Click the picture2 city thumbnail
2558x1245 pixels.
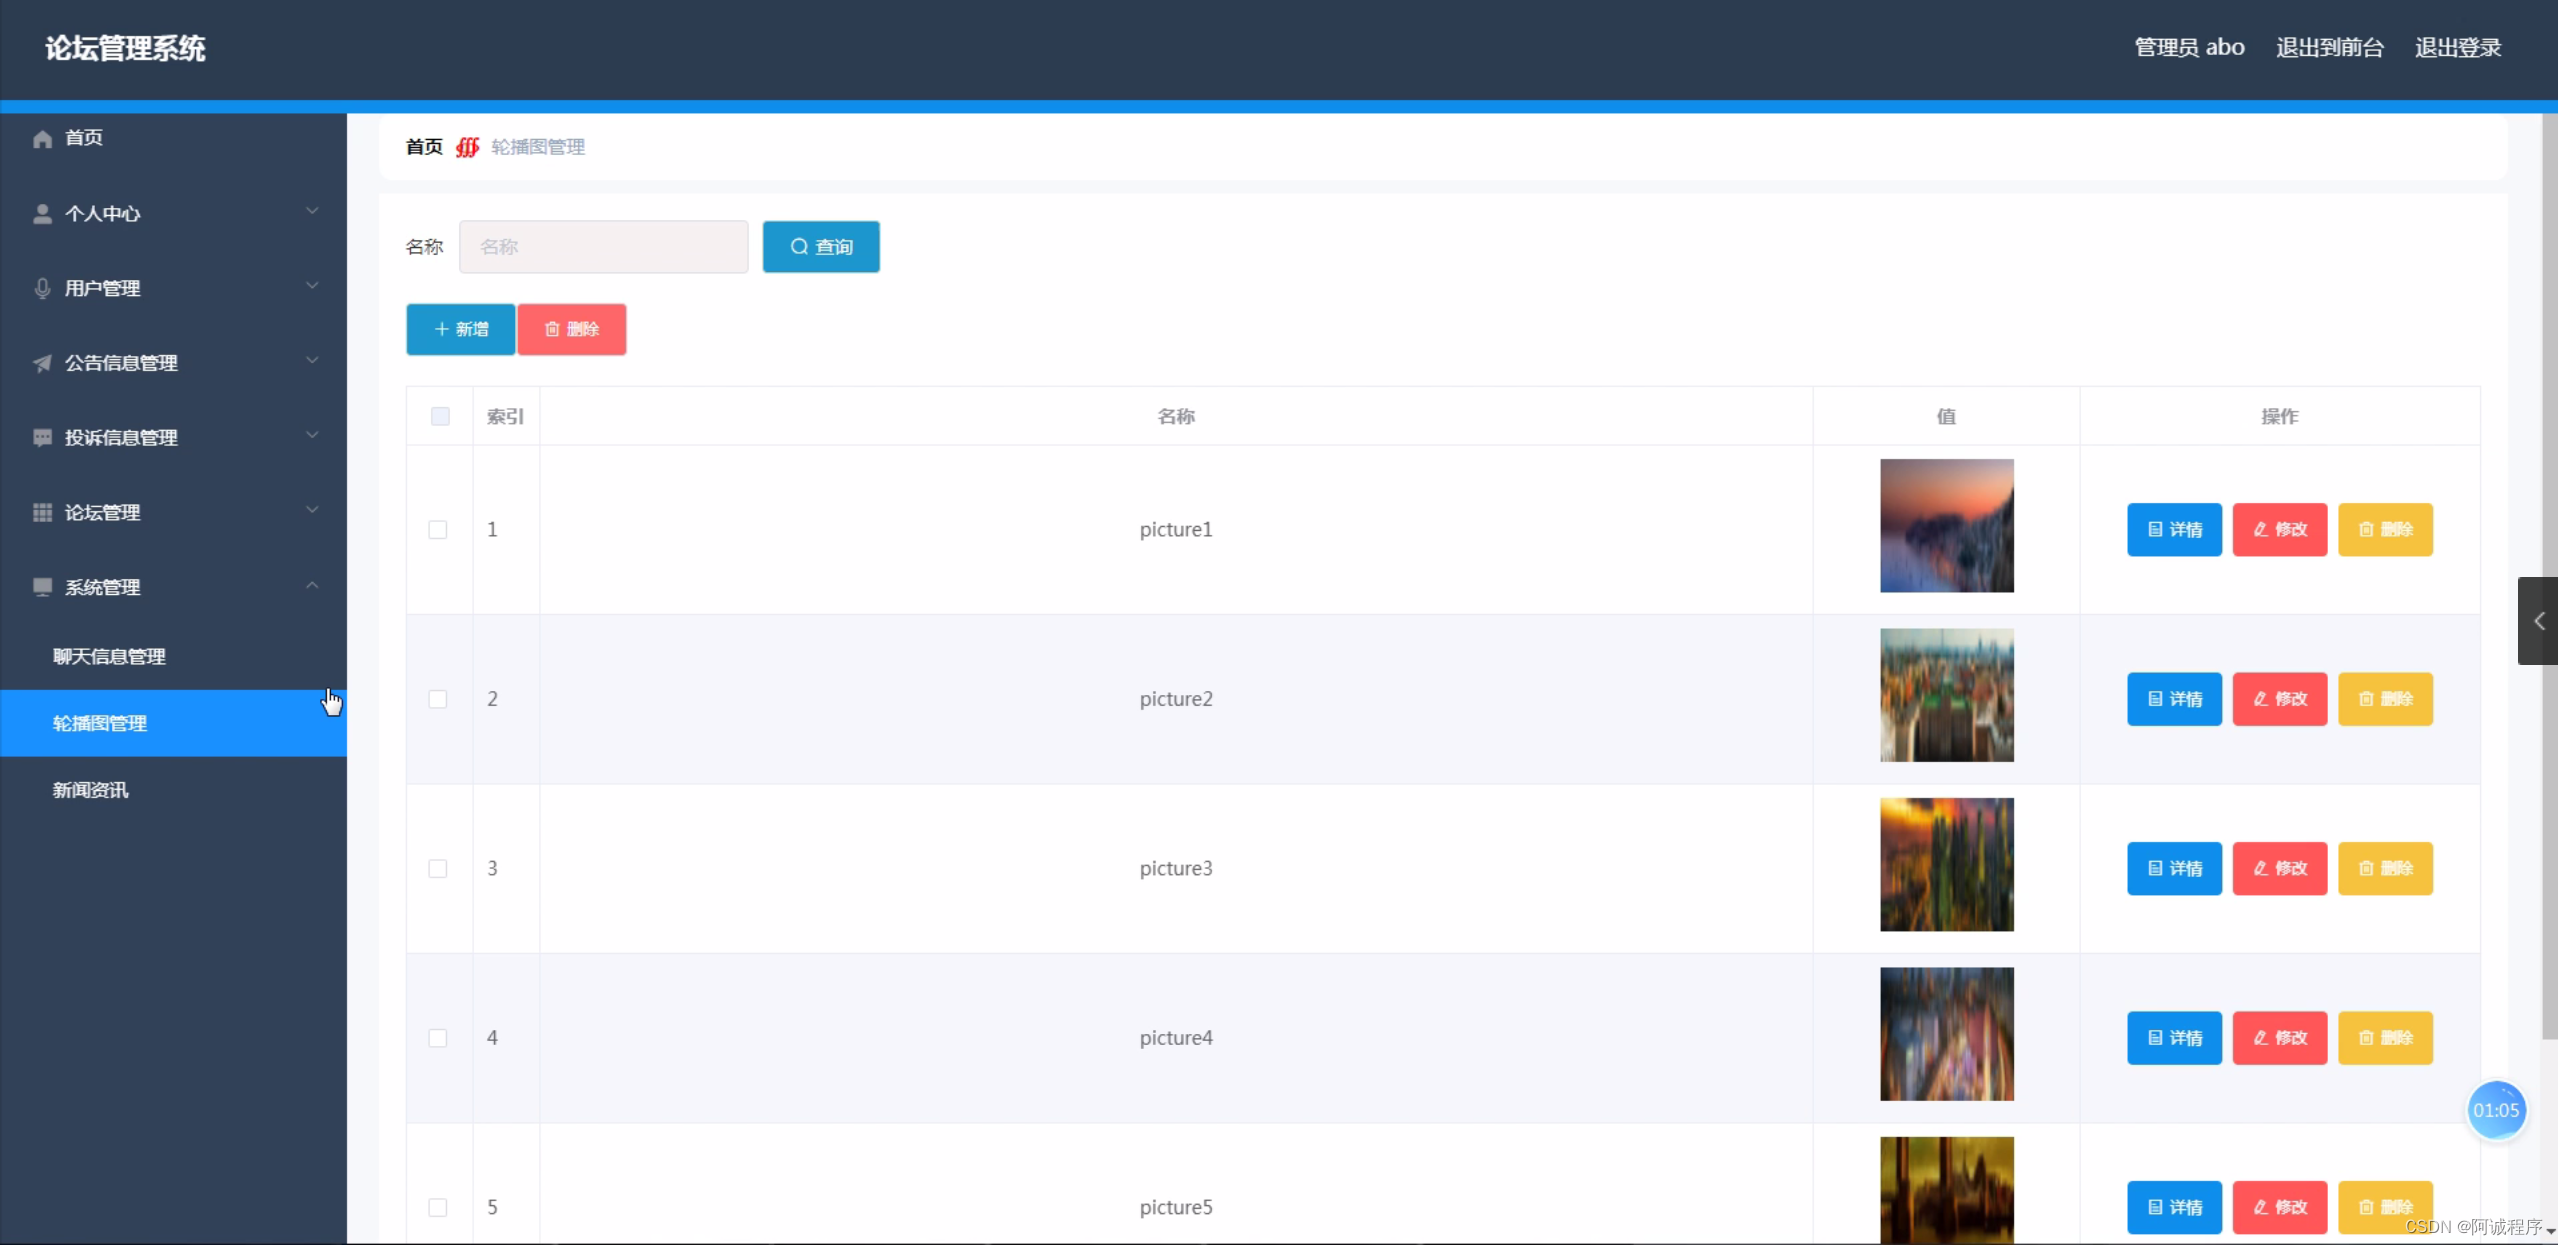pos(1946,695)
